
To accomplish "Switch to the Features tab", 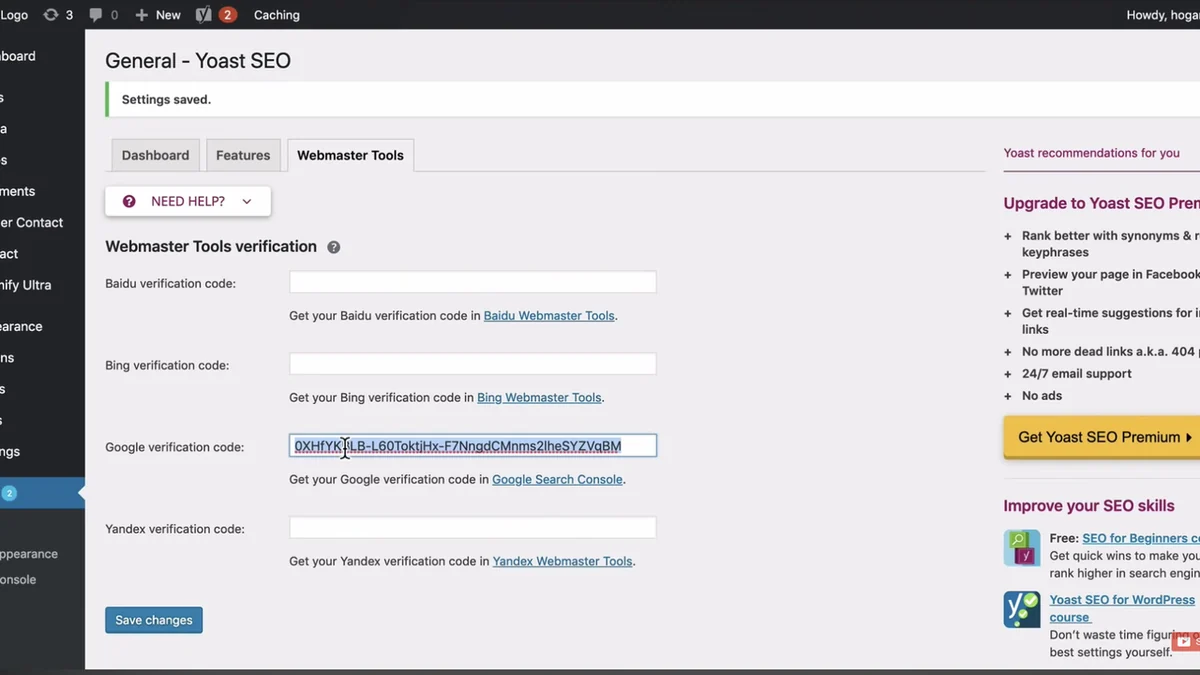I will click(x=243, y=155).
